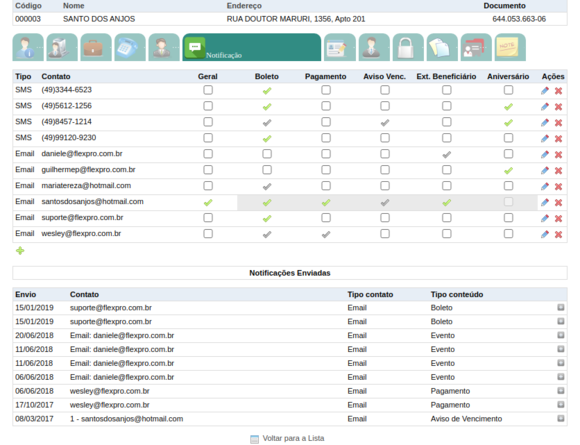Edit the (49)3344-6523 SMS contact
The height and width of the screenshot is (445, 580).
[544, 91]
